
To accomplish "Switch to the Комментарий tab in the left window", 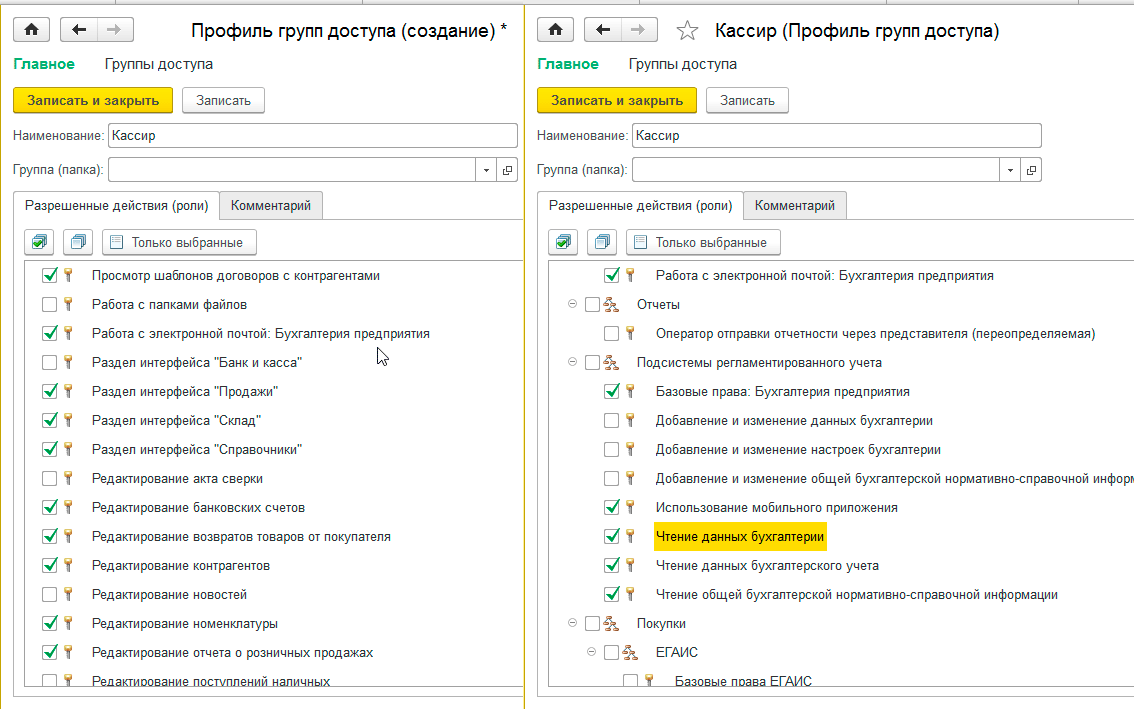I will [270, 206].
